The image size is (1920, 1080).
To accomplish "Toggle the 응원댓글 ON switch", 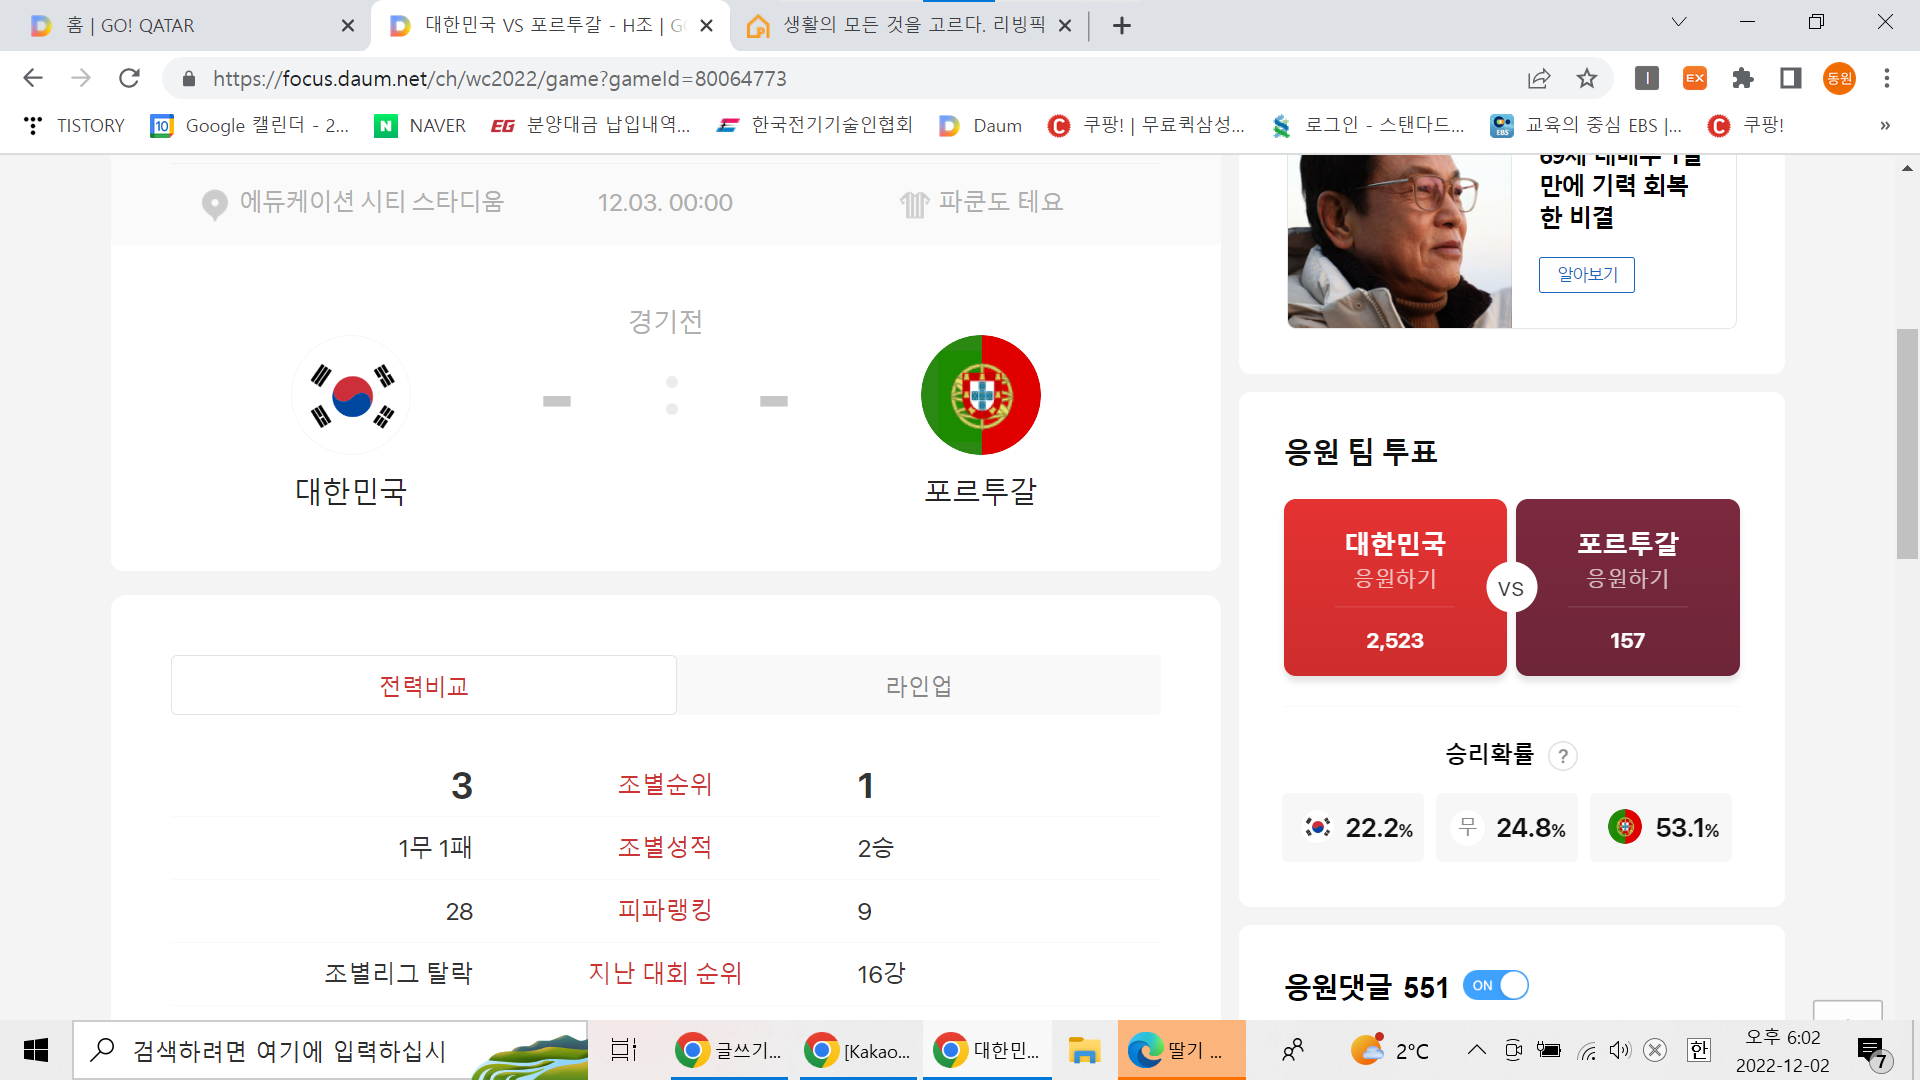I will [1496, 986].
